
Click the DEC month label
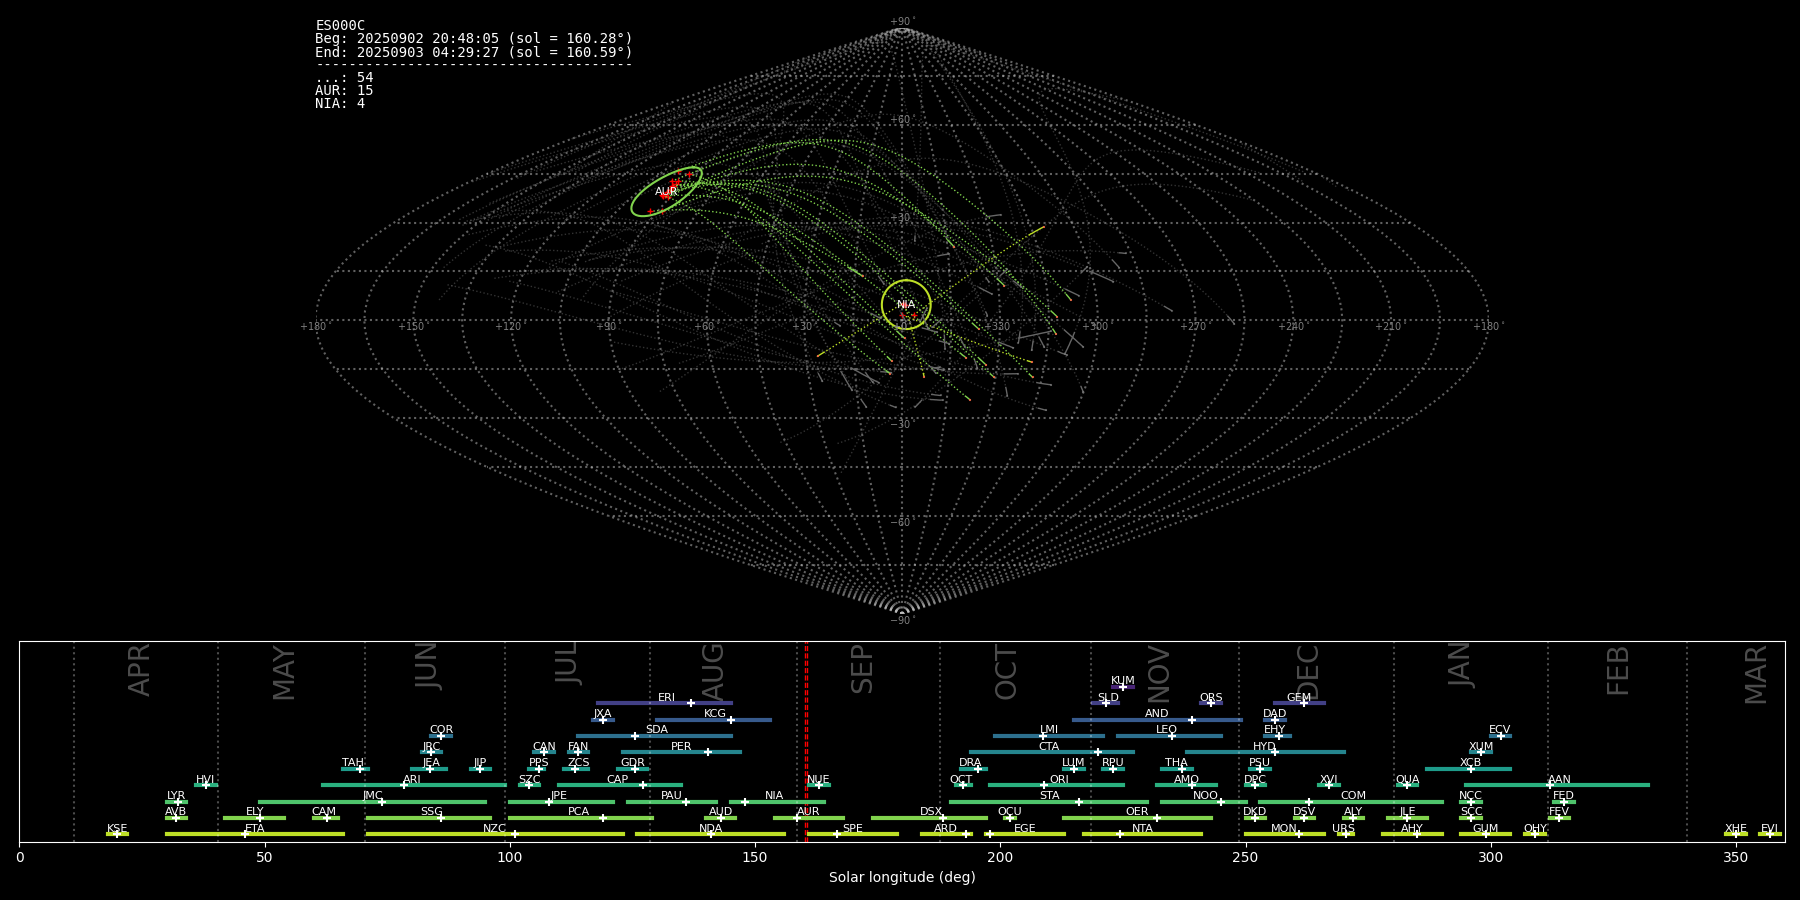1308,672
